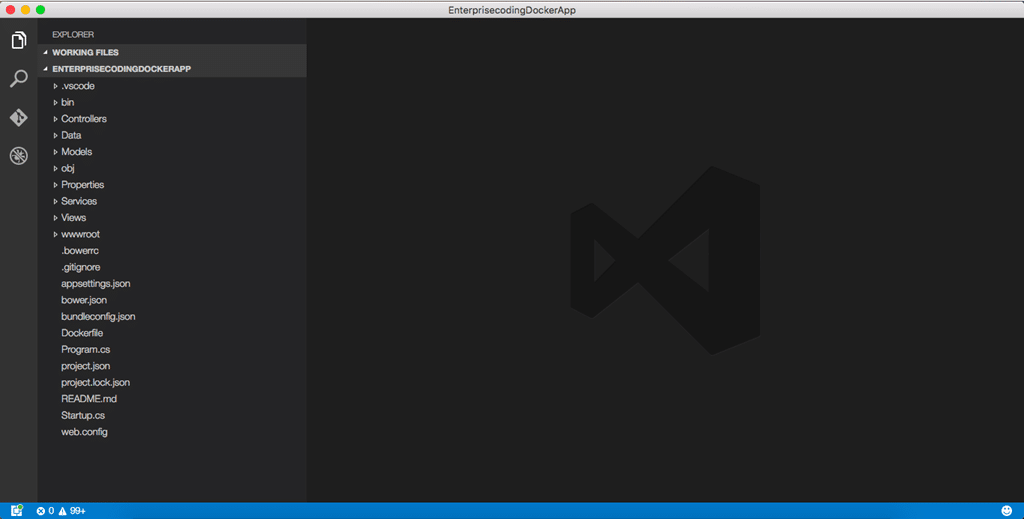Open the Git source control icon
The height and width of the screenshot is (519, 1024).
18,117
